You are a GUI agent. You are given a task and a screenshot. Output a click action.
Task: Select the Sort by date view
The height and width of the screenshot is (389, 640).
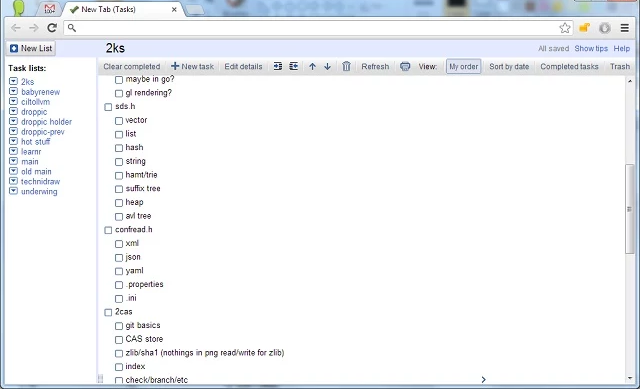[x=509, y=67]
